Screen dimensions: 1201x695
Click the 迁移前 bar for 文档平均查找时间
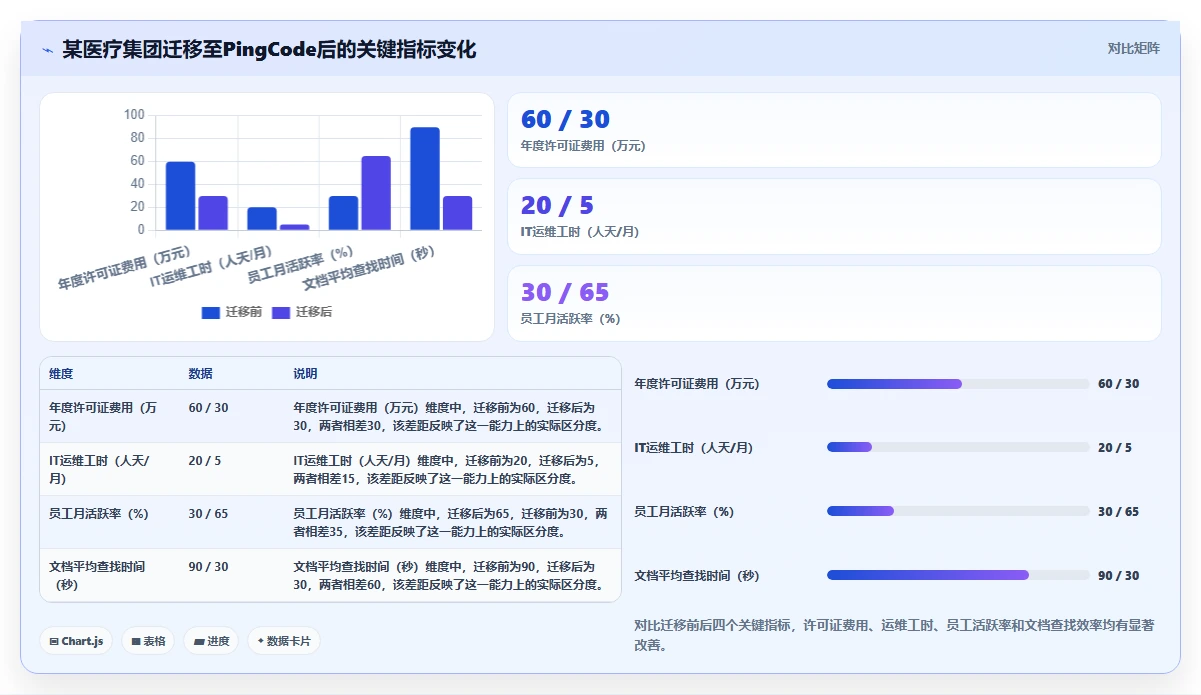click(425, 179)
